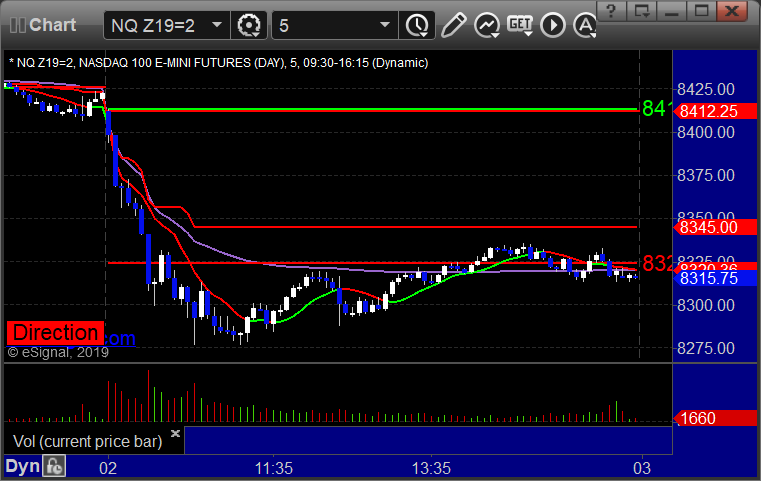Toggle the Dyn dynamic scaling button
761x481 pixels.
click(22, 466)
